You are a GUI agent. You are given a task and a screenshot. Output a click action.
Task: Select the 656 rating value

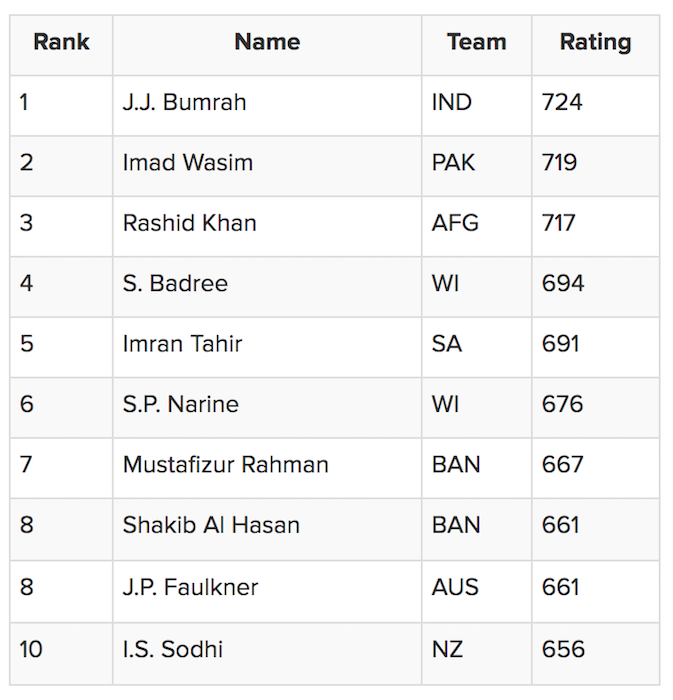(x=563, y=649)
